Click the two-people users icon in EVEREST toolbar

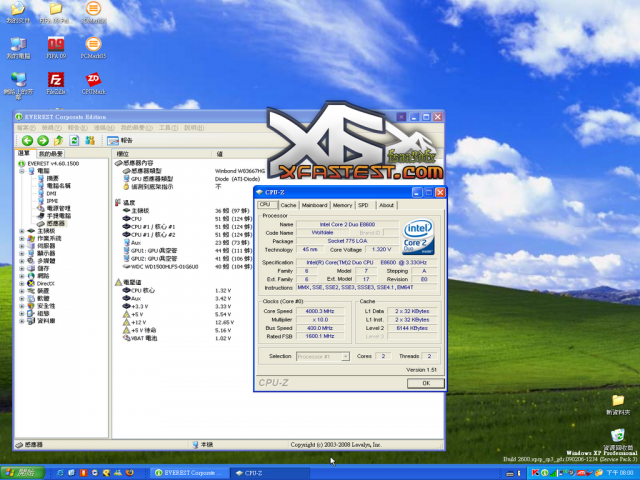(90, 140)
